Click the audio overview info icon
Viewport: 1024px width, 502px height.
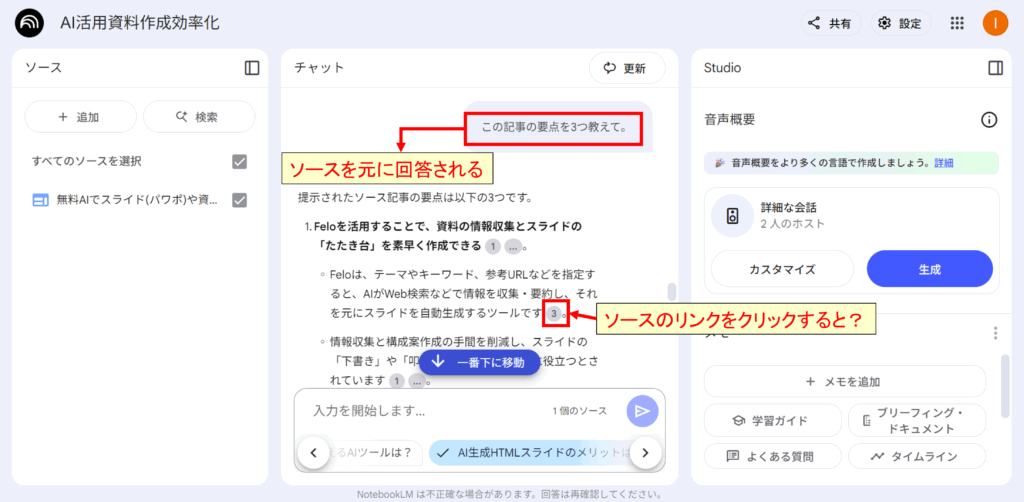pyautogui.click(x=989, y=119)
